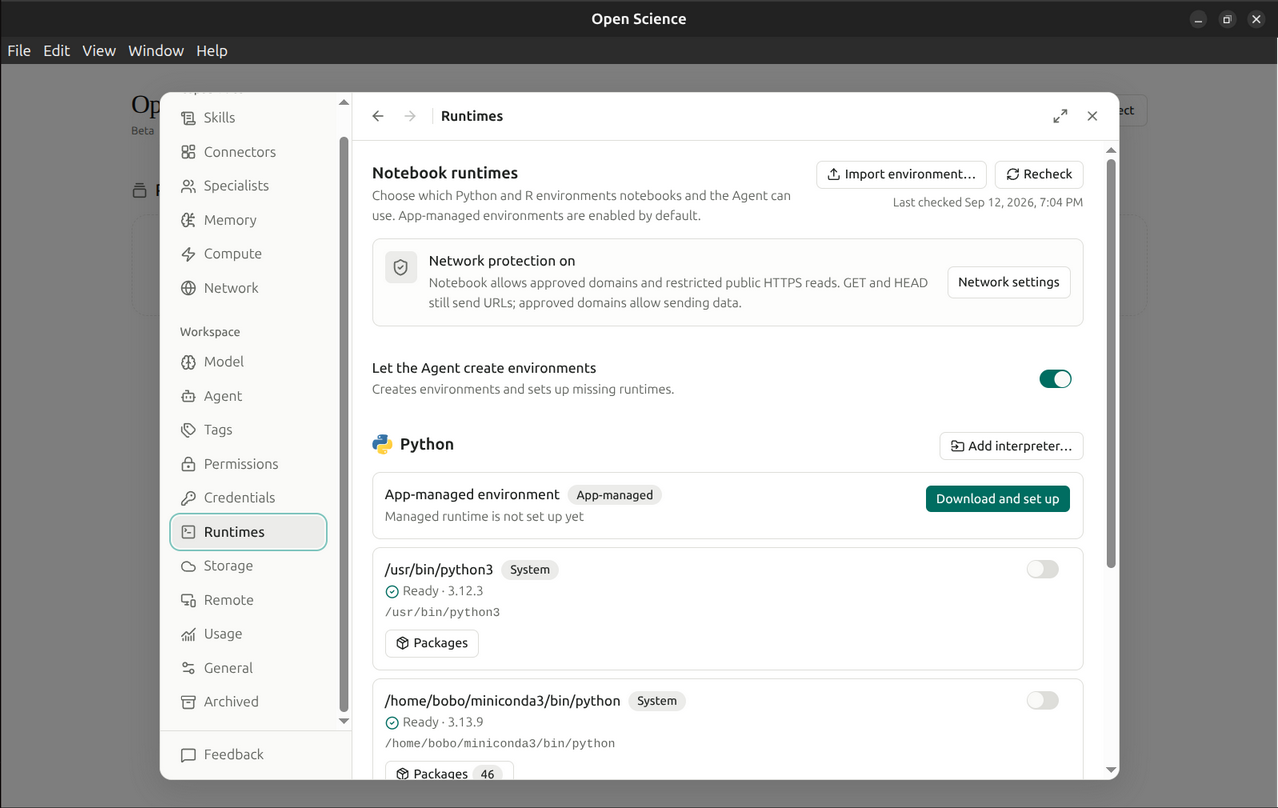
Task: Click the Python logo icon
Action: pos(382,444)
